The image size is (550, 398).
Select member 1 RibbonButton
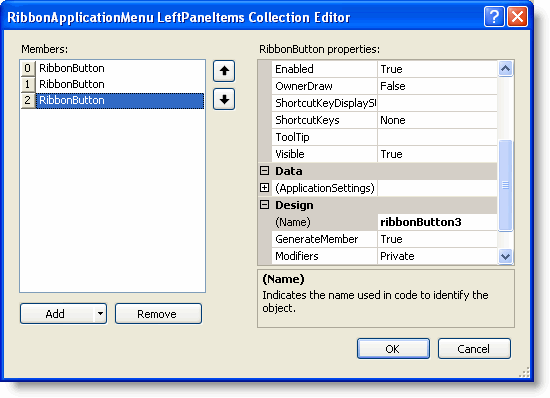pos(112,84)
